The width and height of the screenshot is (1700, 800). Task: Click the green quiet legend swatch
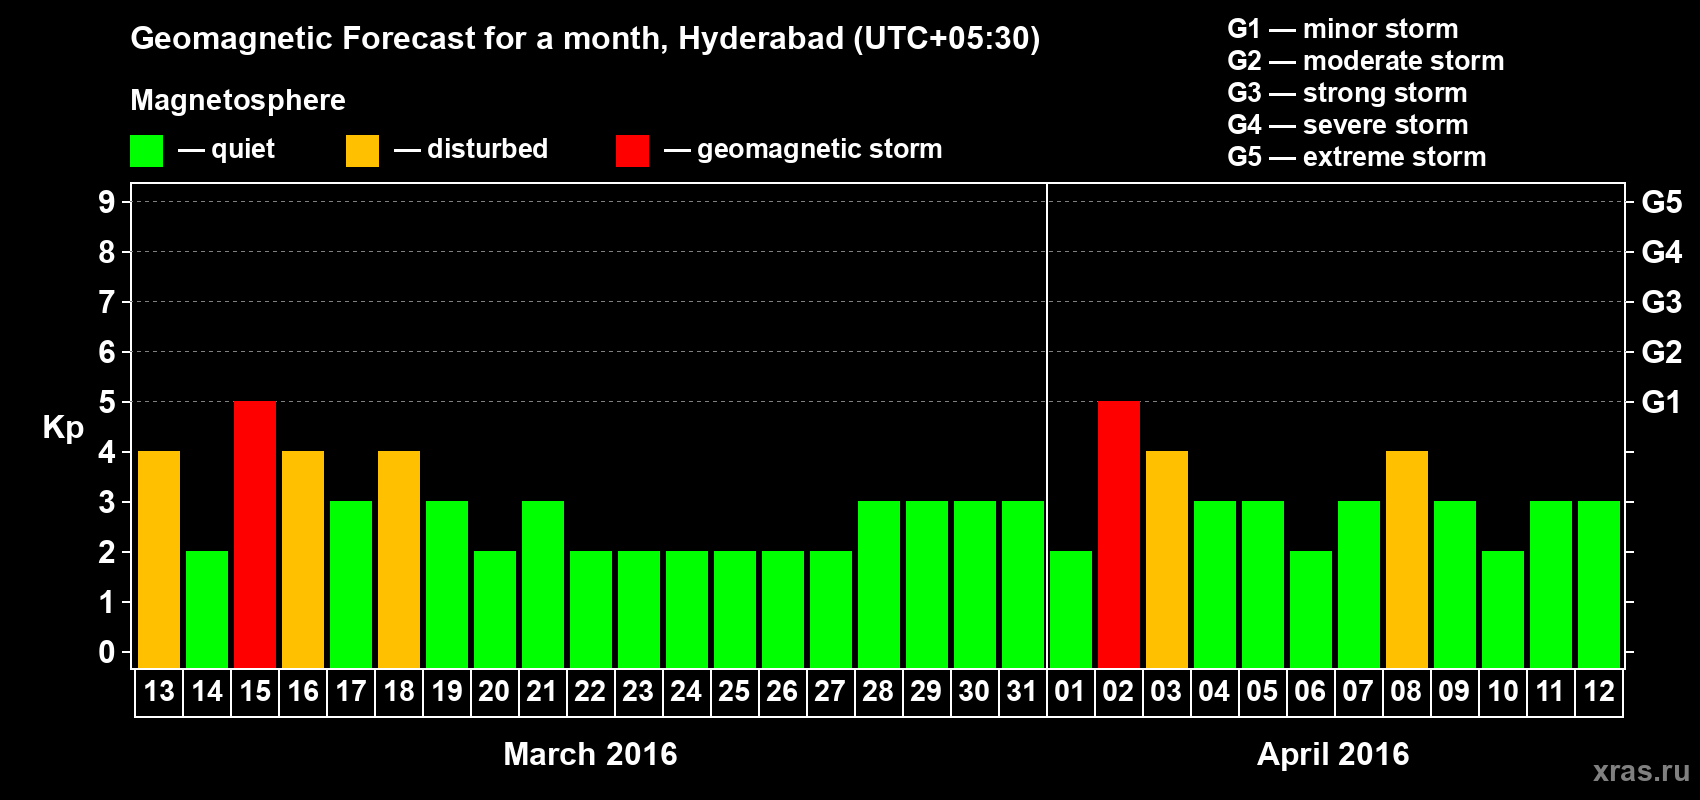146,151
